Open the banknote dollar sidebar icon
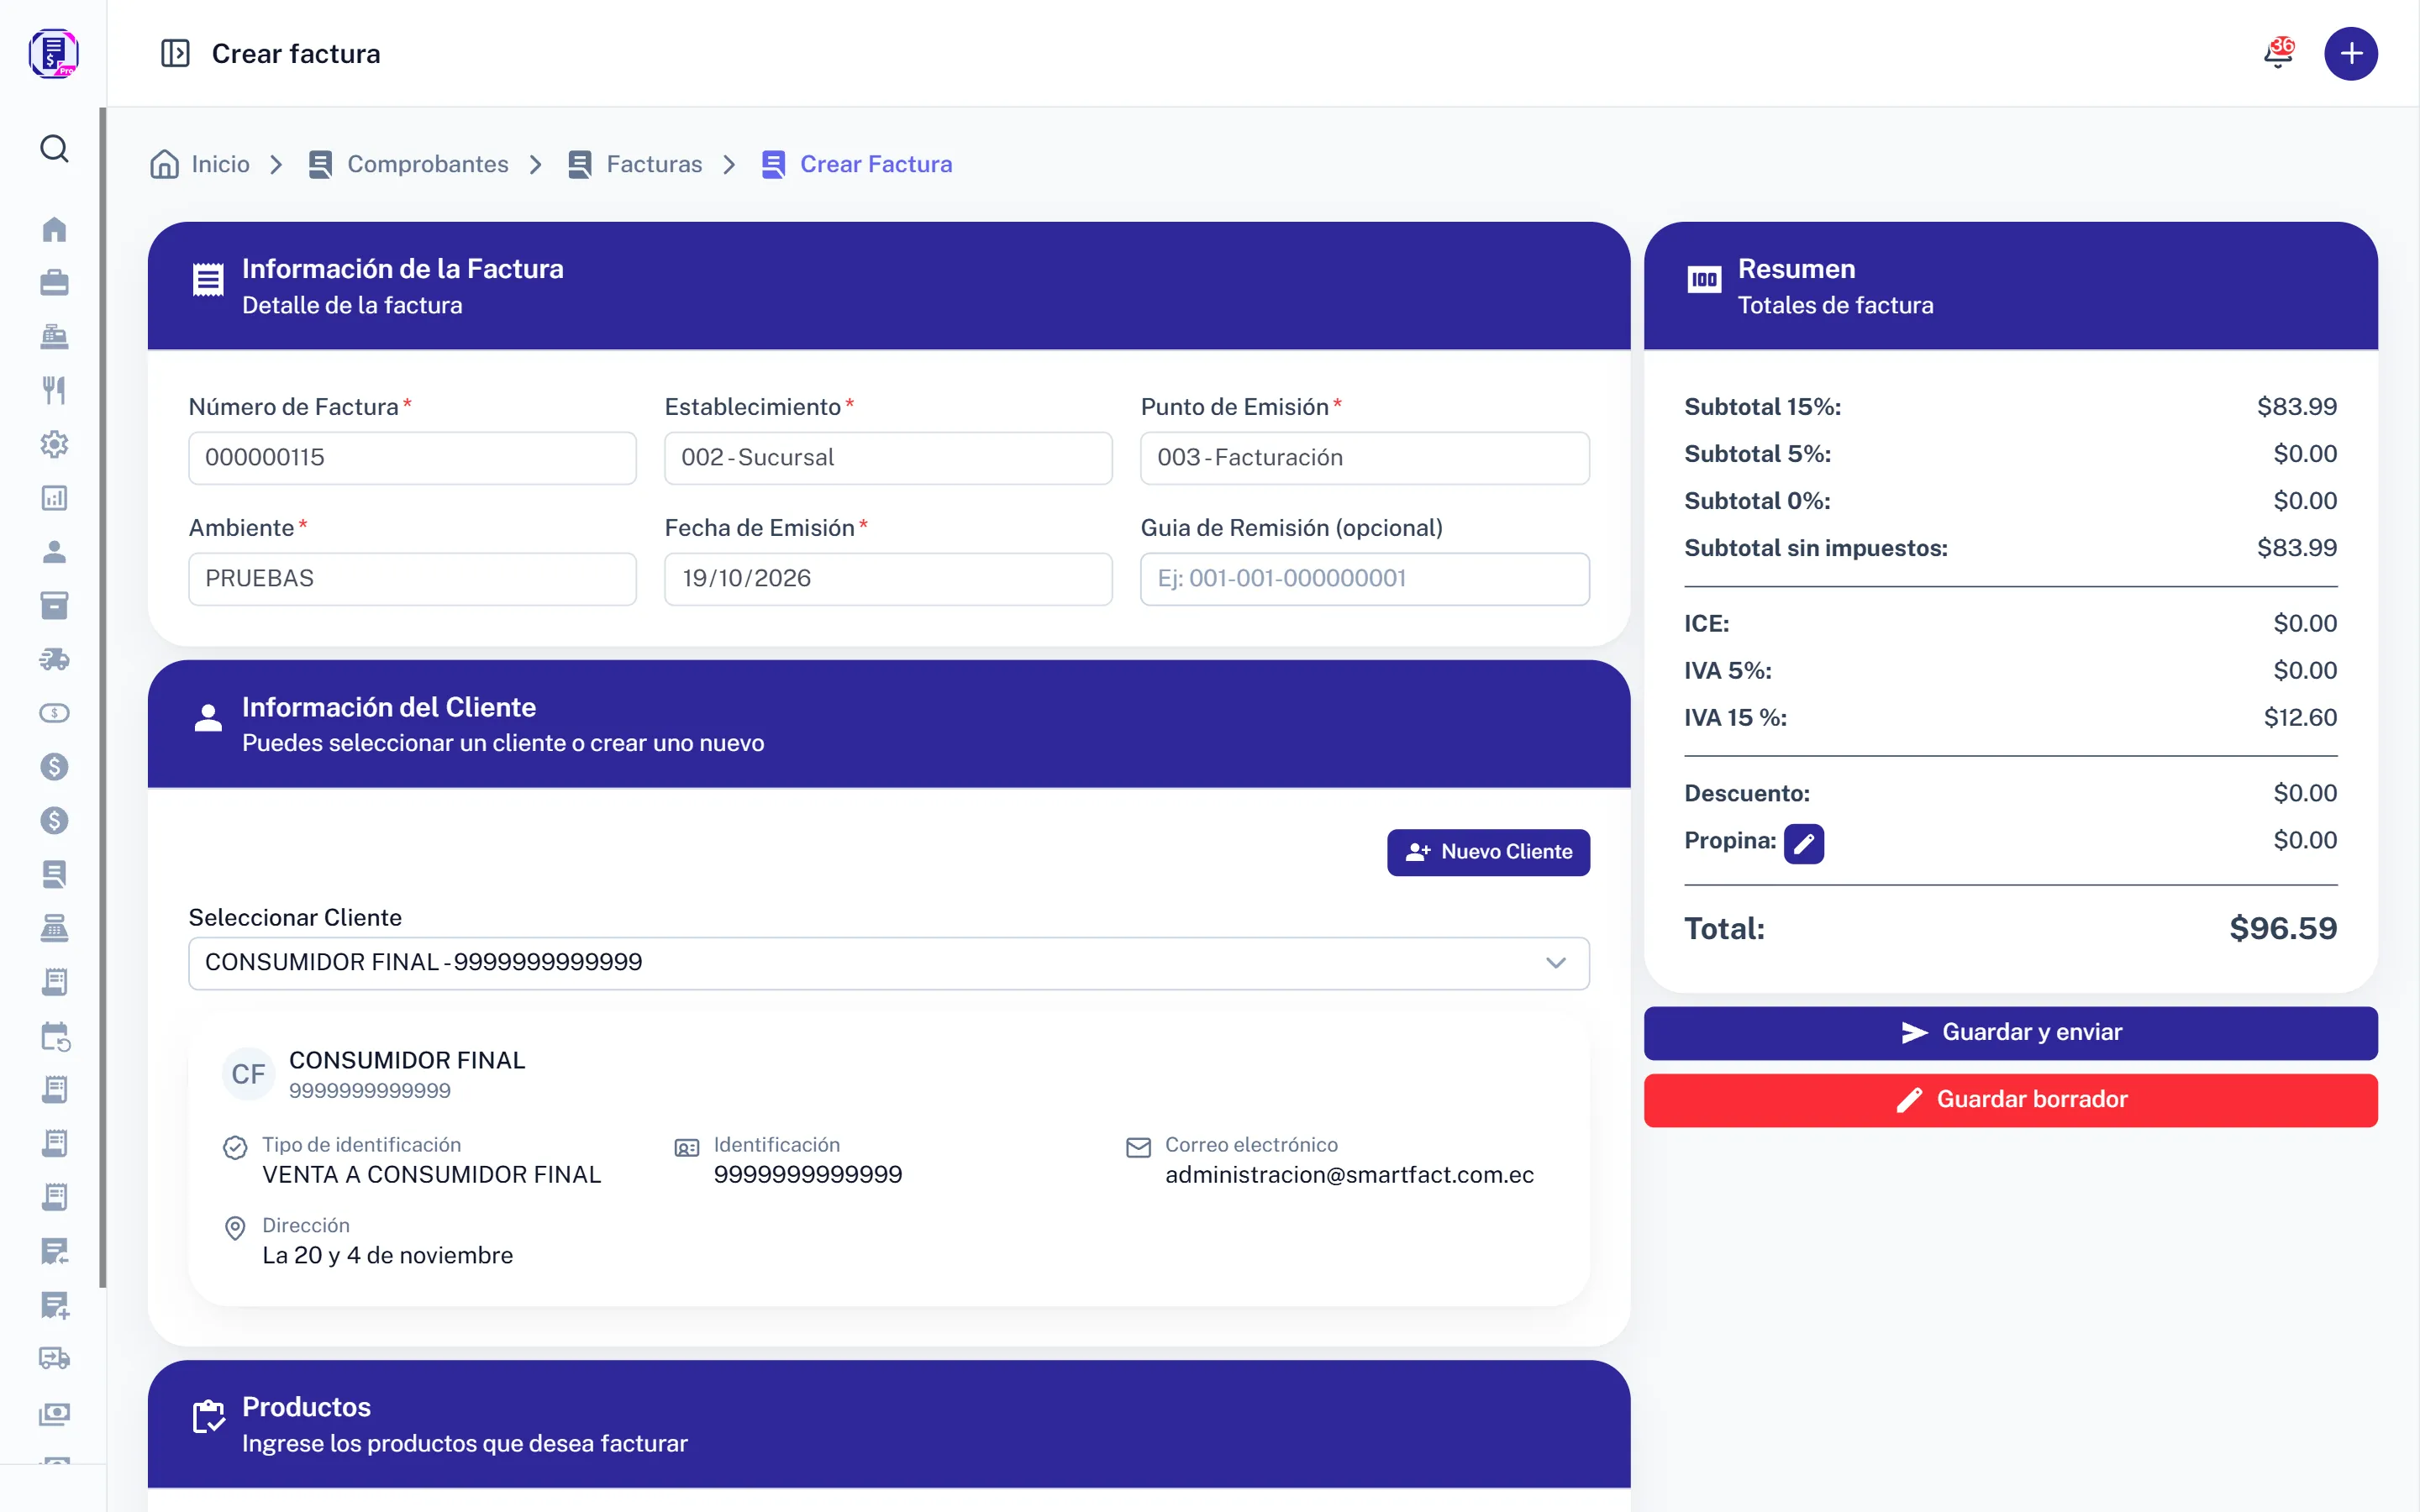This screenshot has width=2420, height=1512. coord(54,713)
